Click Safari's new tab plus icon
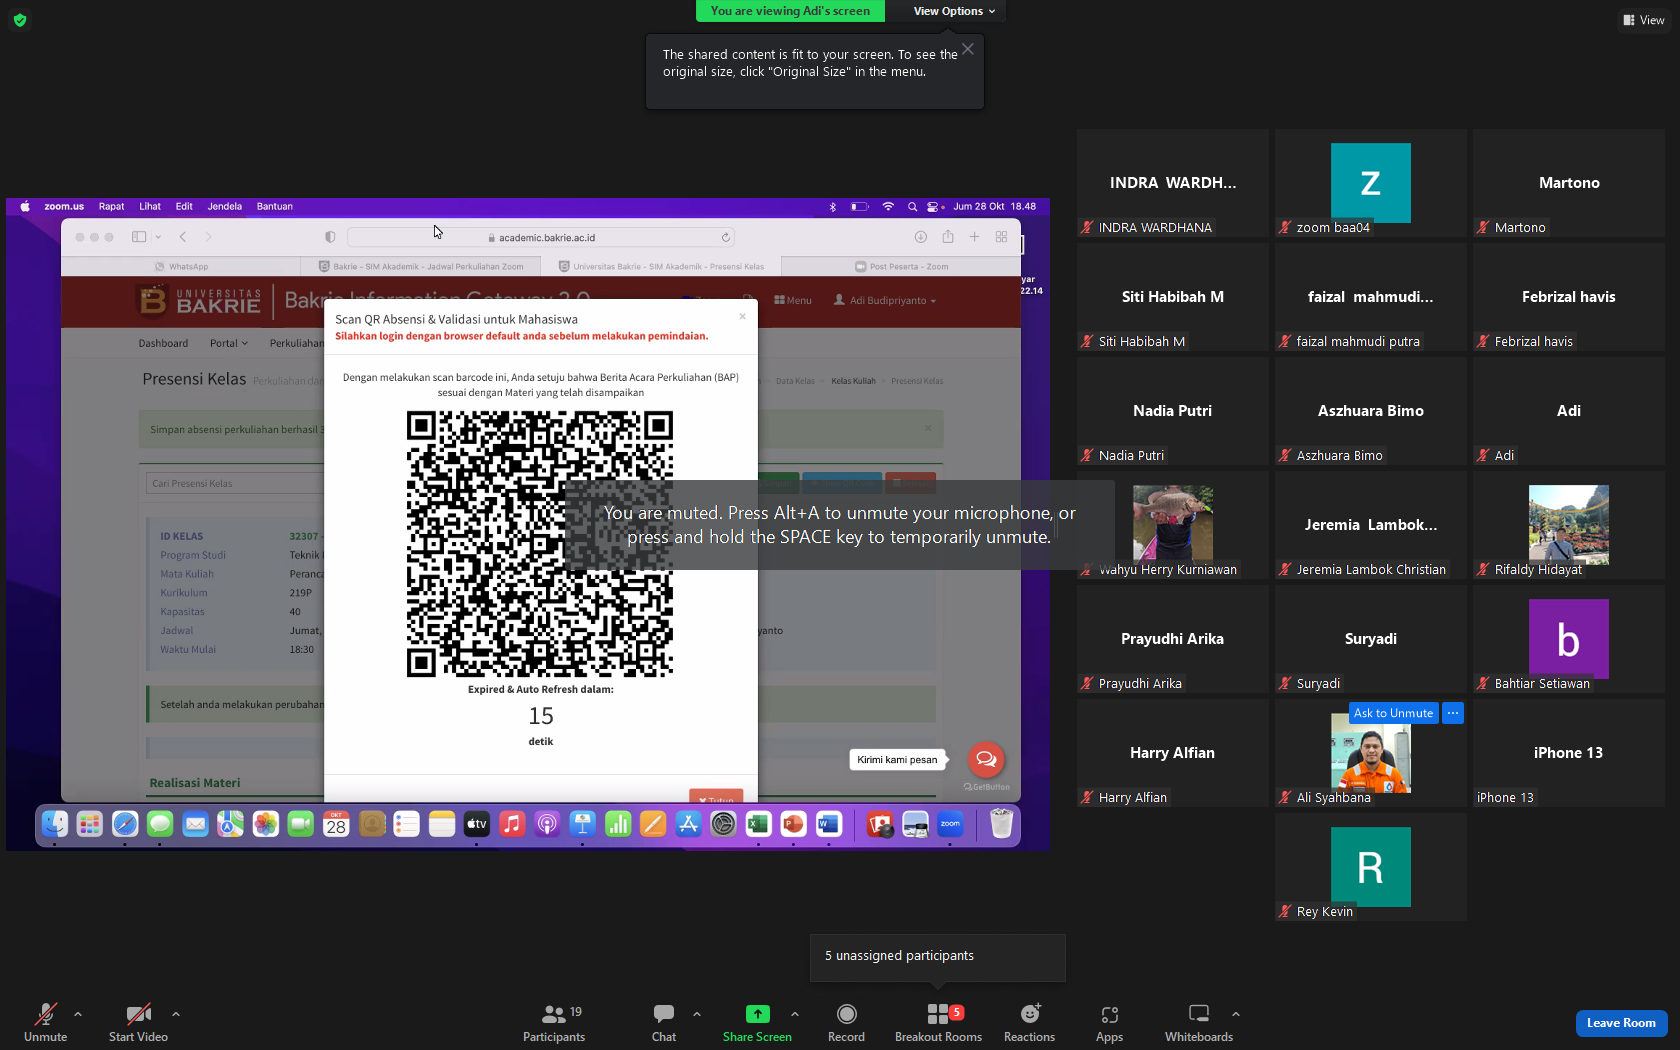The width and height of the screenshot is (1680, 1050). tap(974, 237)
